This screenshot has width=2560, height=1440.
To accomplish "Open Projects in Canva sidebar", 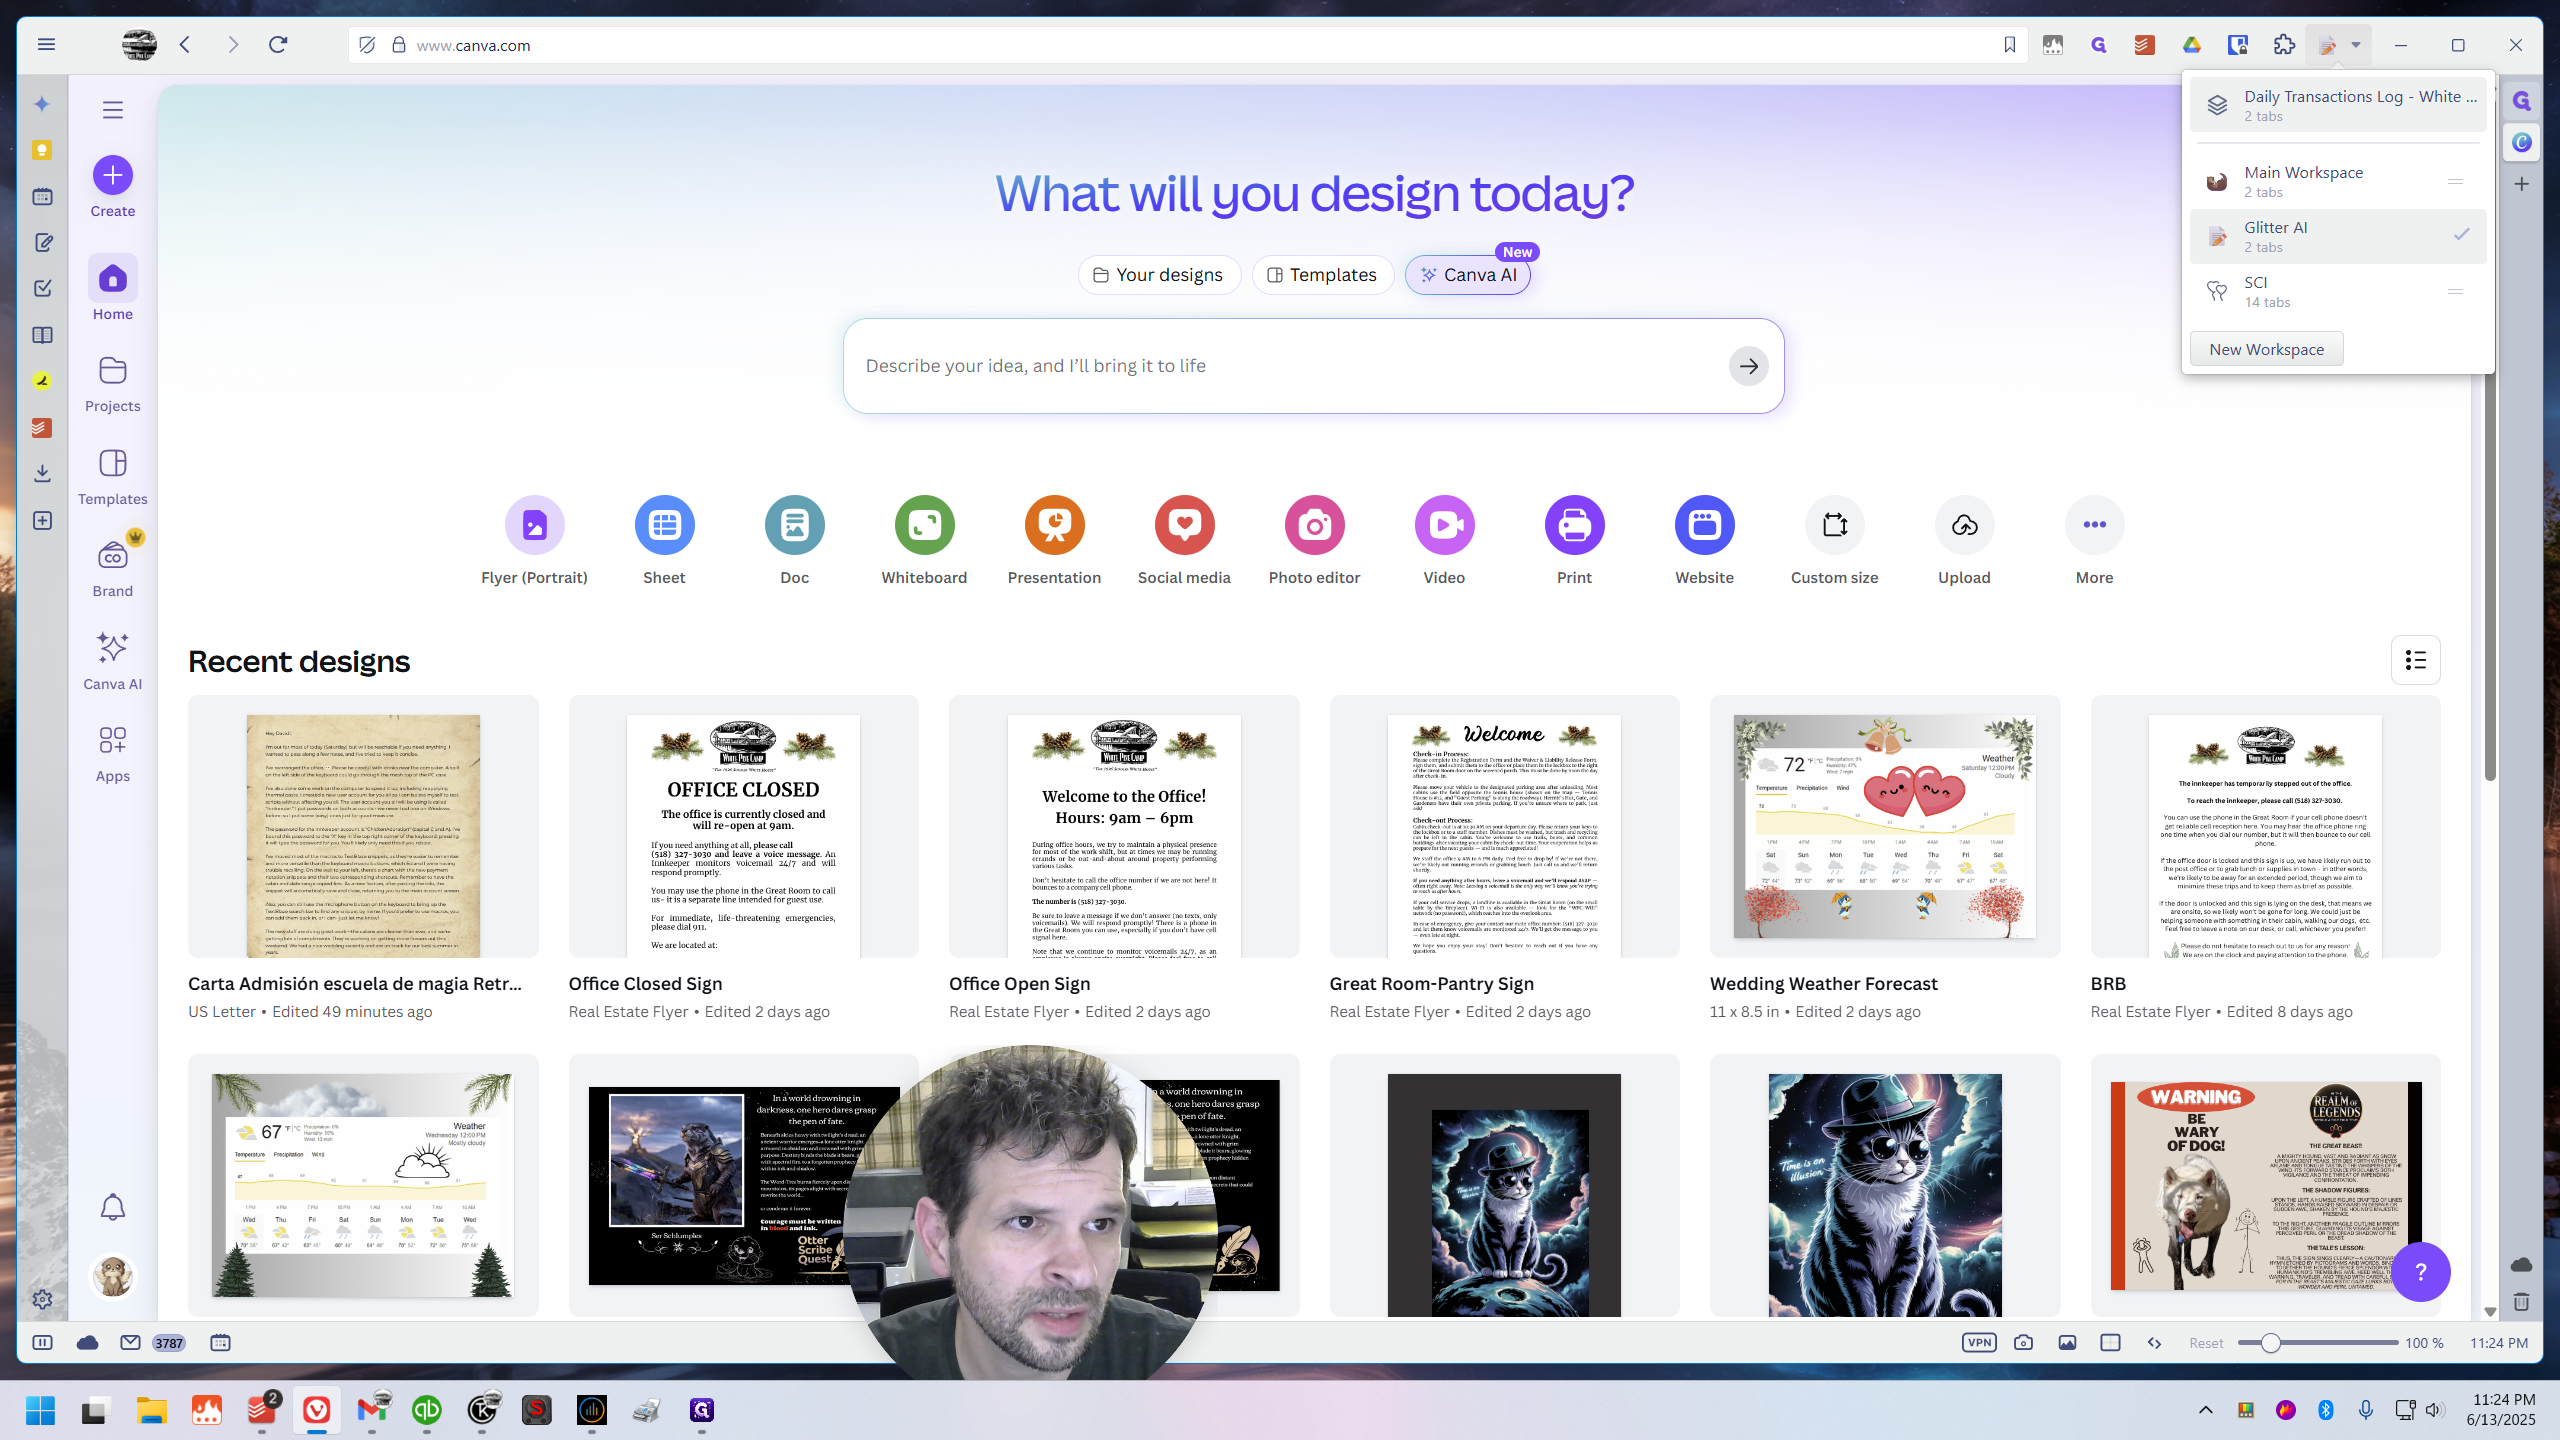I will 112,382.
